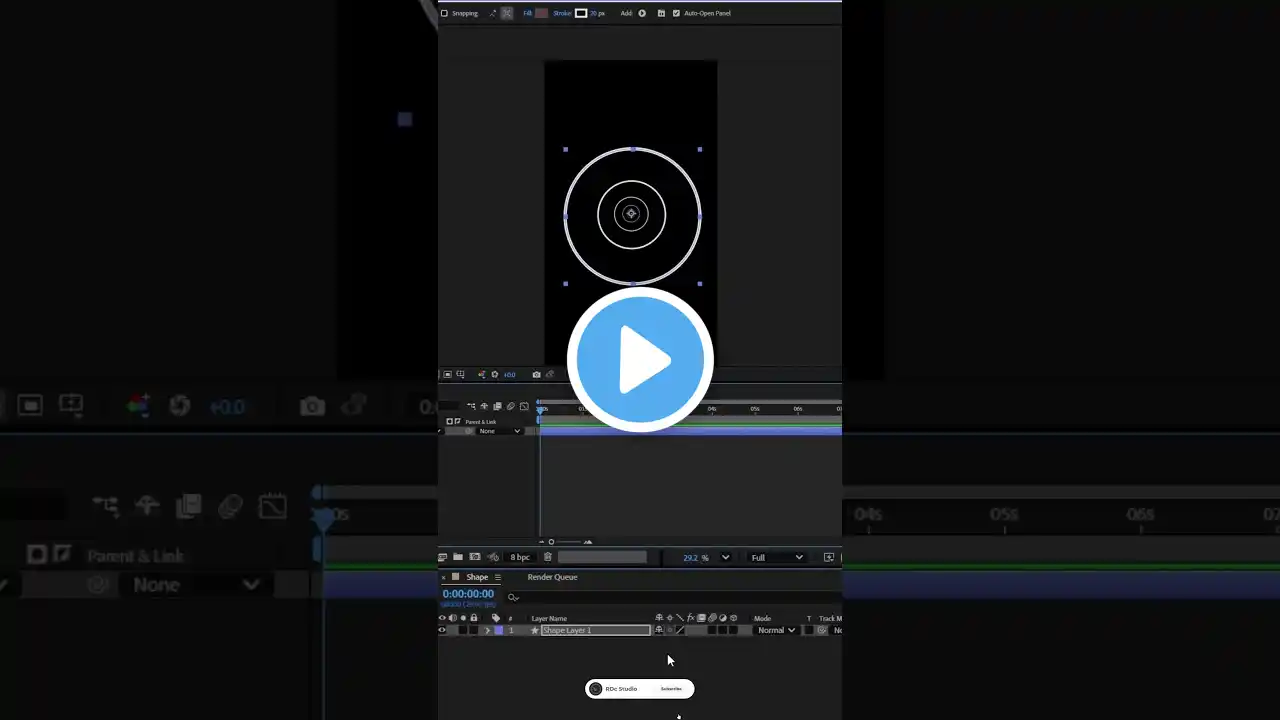This screenshot has width=1280, height=720.
Task: Switch to the Shape composition tab
Action: coord(477,577)
